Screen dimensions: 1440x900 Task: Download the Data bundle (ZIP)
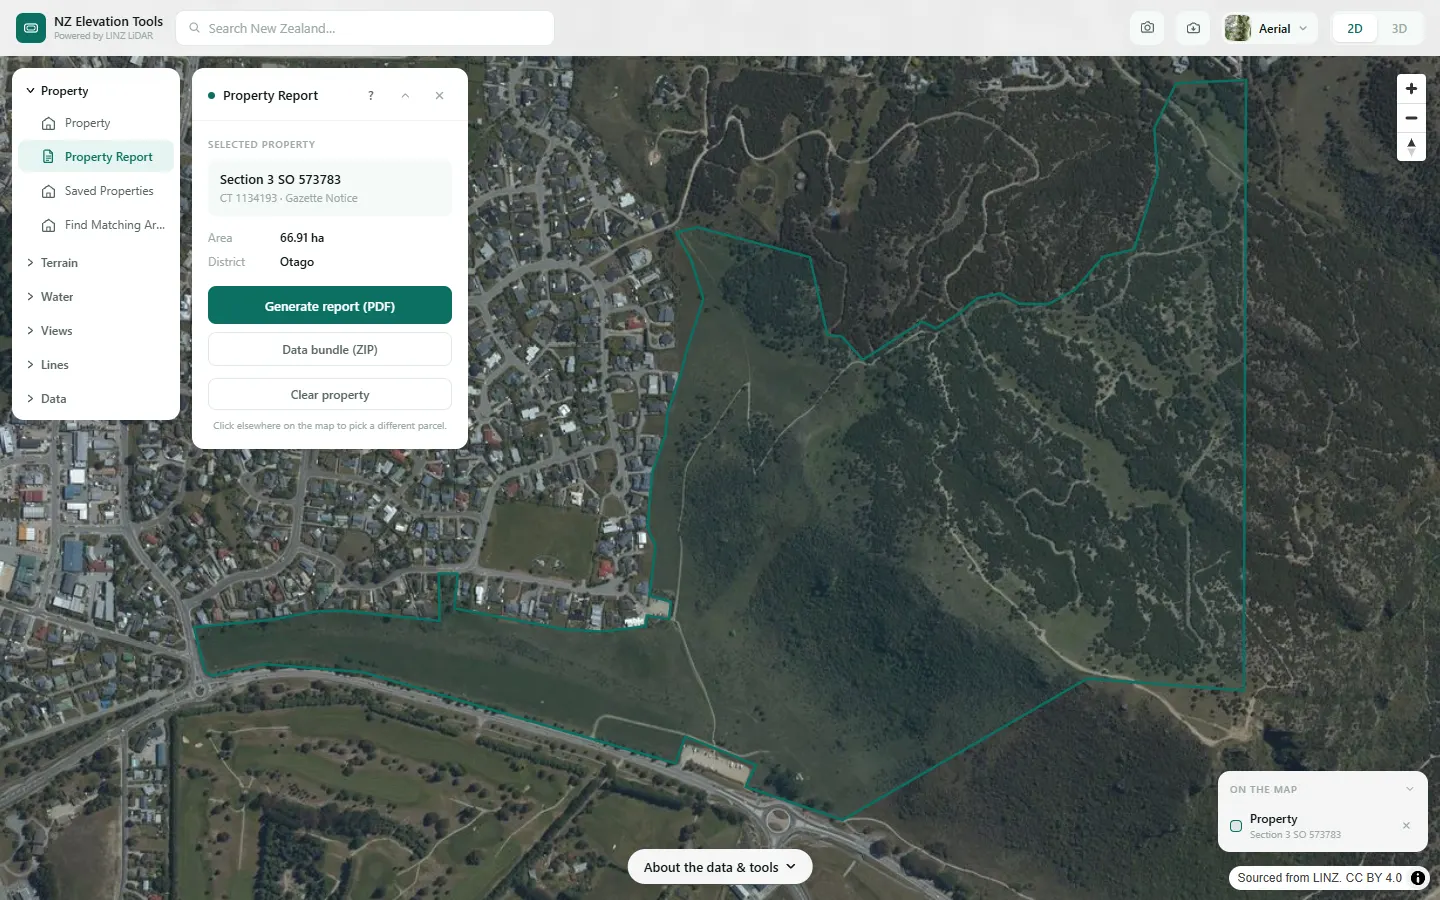coord(330,350)
